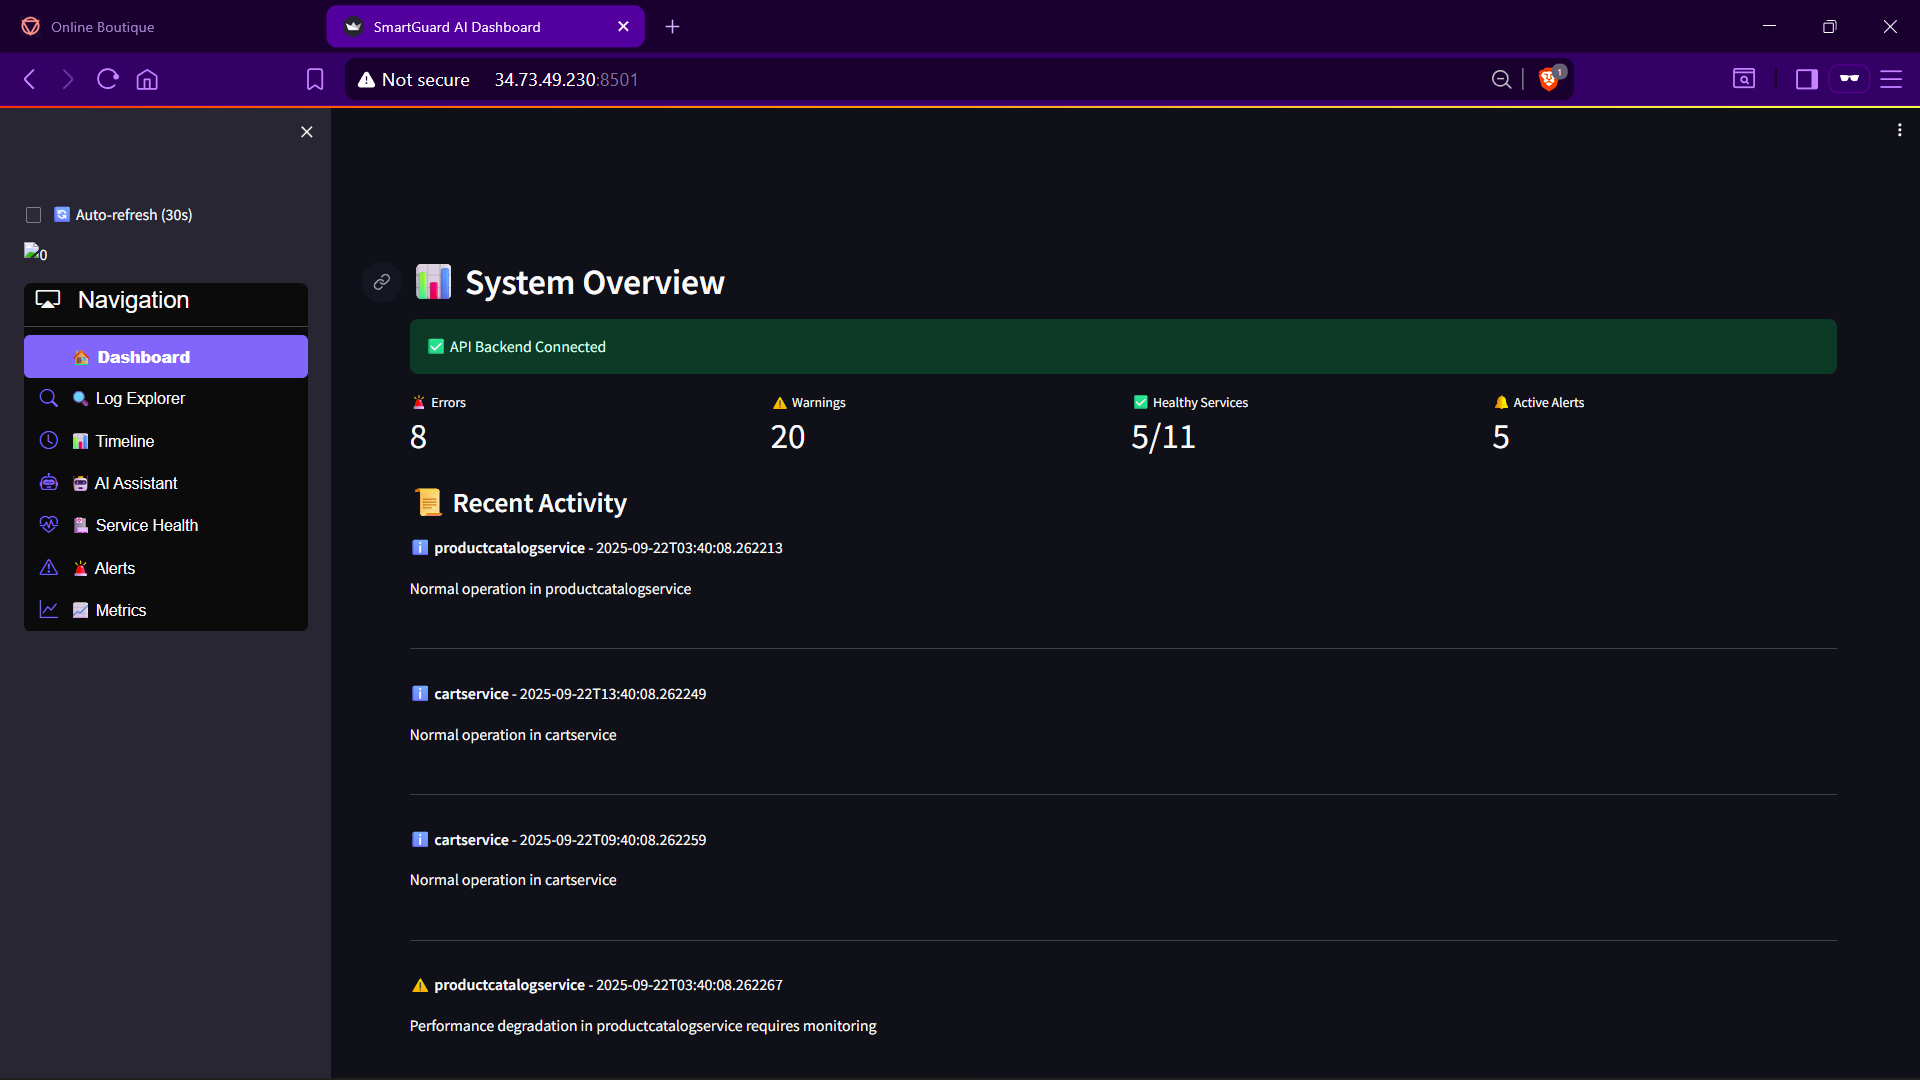Image resolution: width=1920 pixels, height=1080 pixels.
Task: Open the Log Explorer page
Action: 140,398
